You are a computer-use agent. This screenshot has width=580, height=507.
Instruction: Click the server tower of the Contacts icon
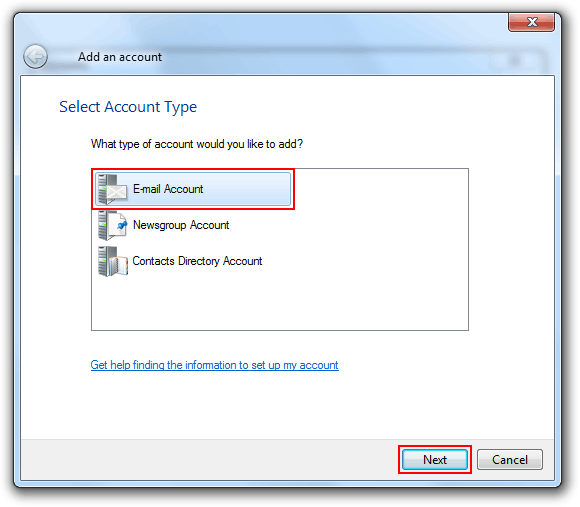coord(103,261)
